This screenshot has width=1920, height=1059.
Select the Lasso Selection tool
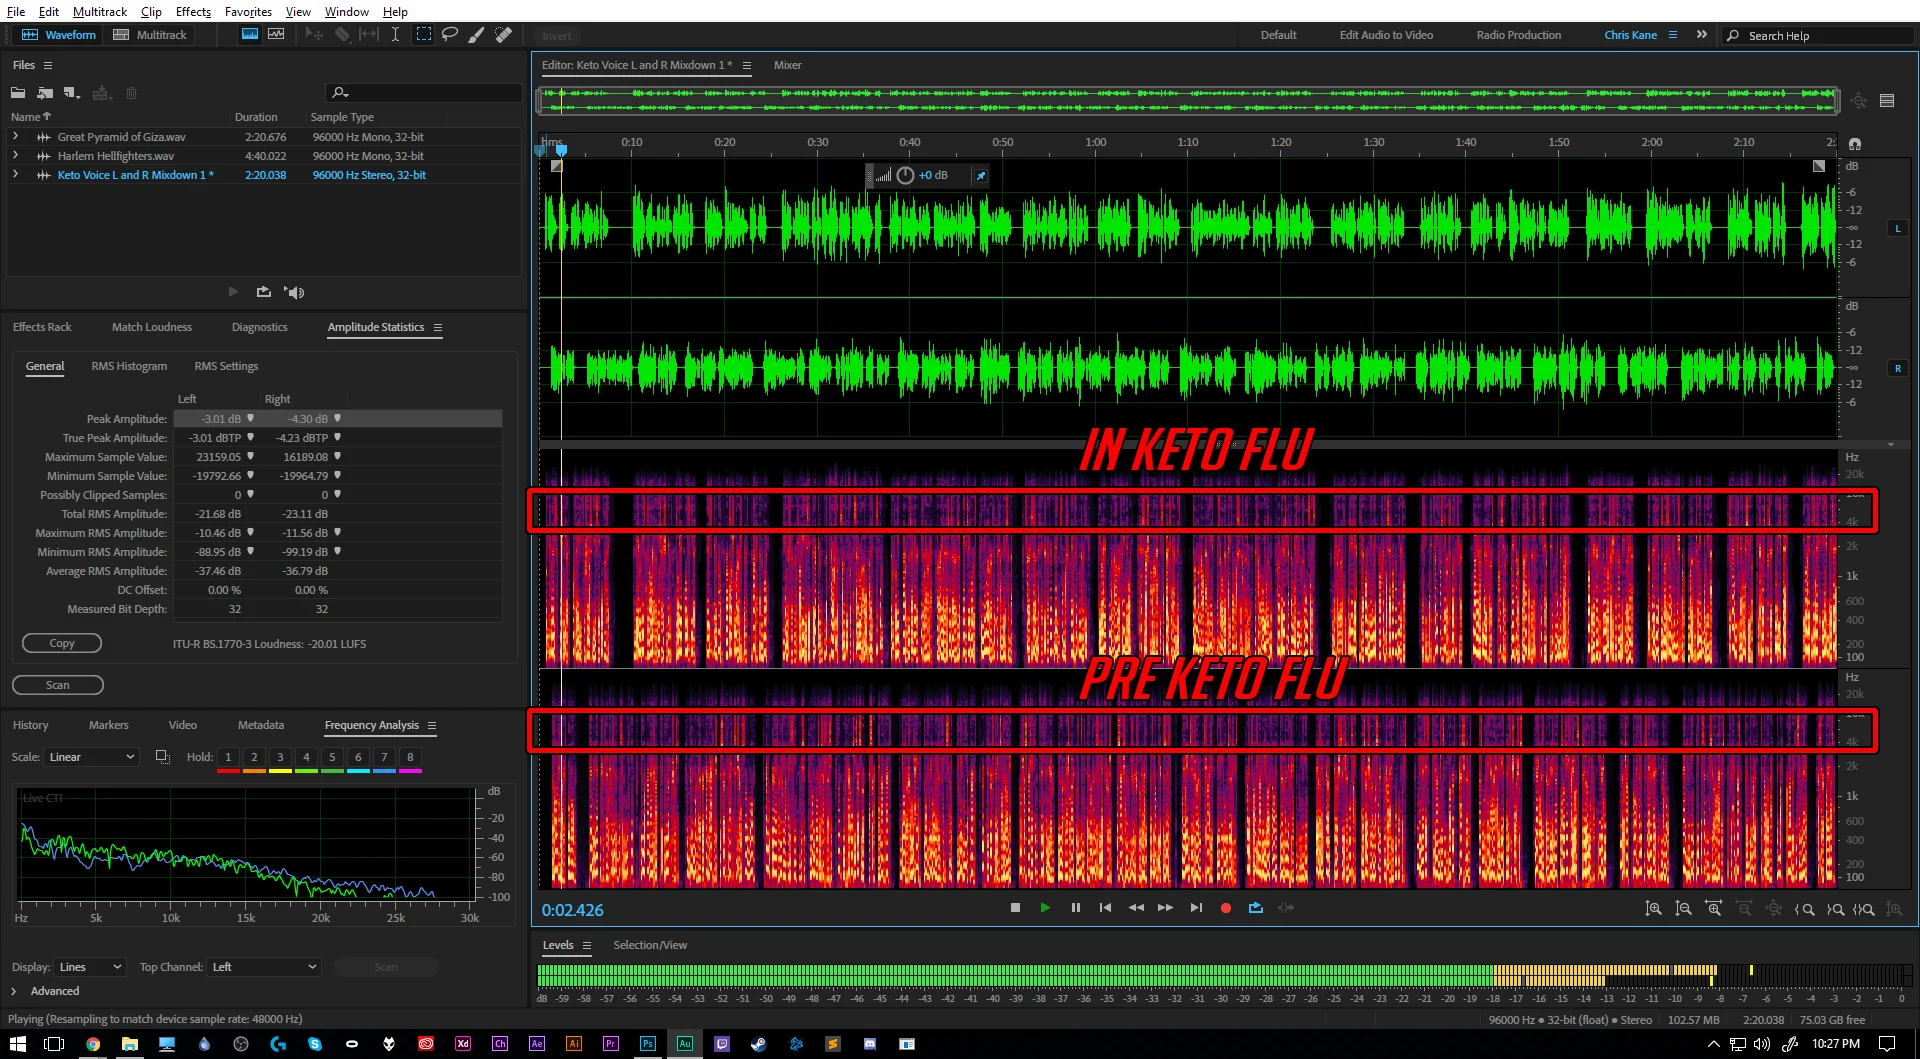pyautogui.click(x=450, y=34)
